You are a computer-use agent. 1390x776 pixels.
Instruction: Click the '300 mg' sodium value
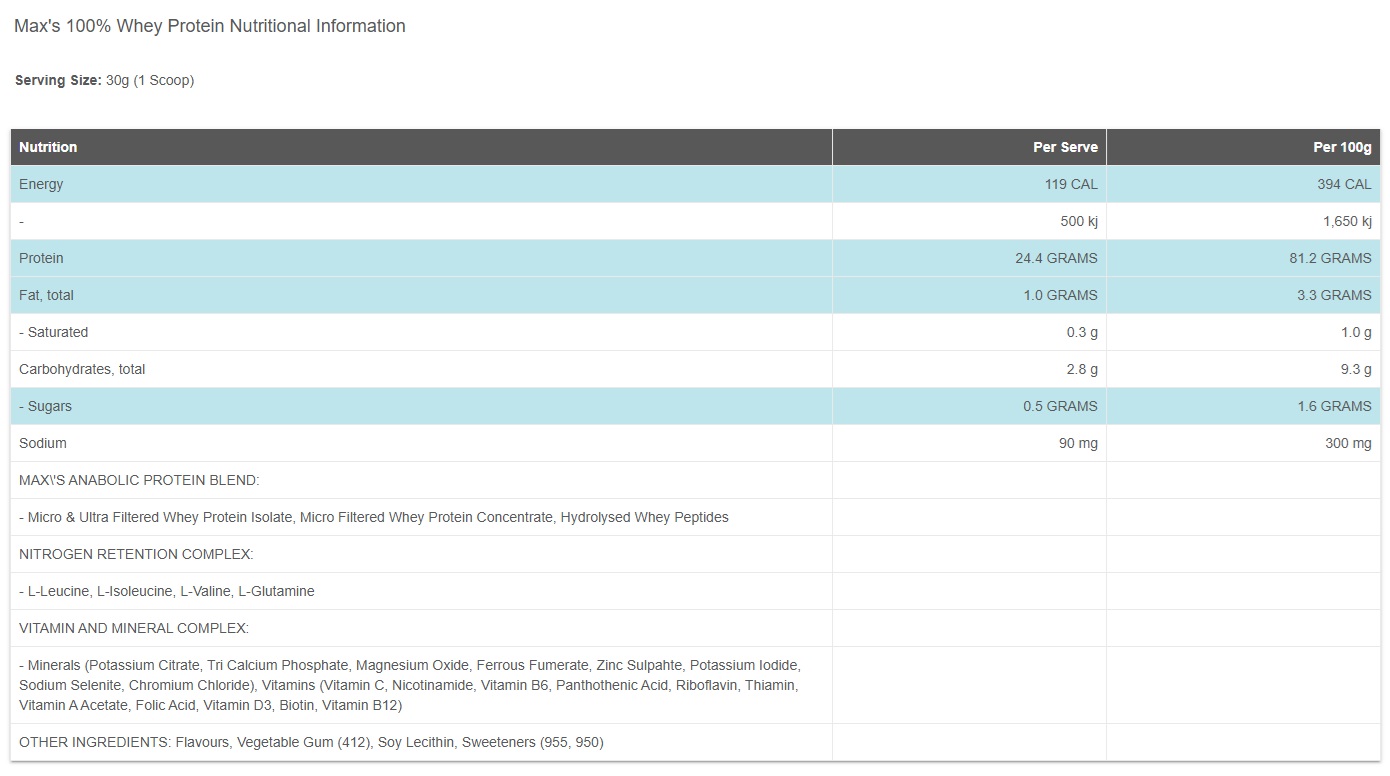[x=1348, y=443]
